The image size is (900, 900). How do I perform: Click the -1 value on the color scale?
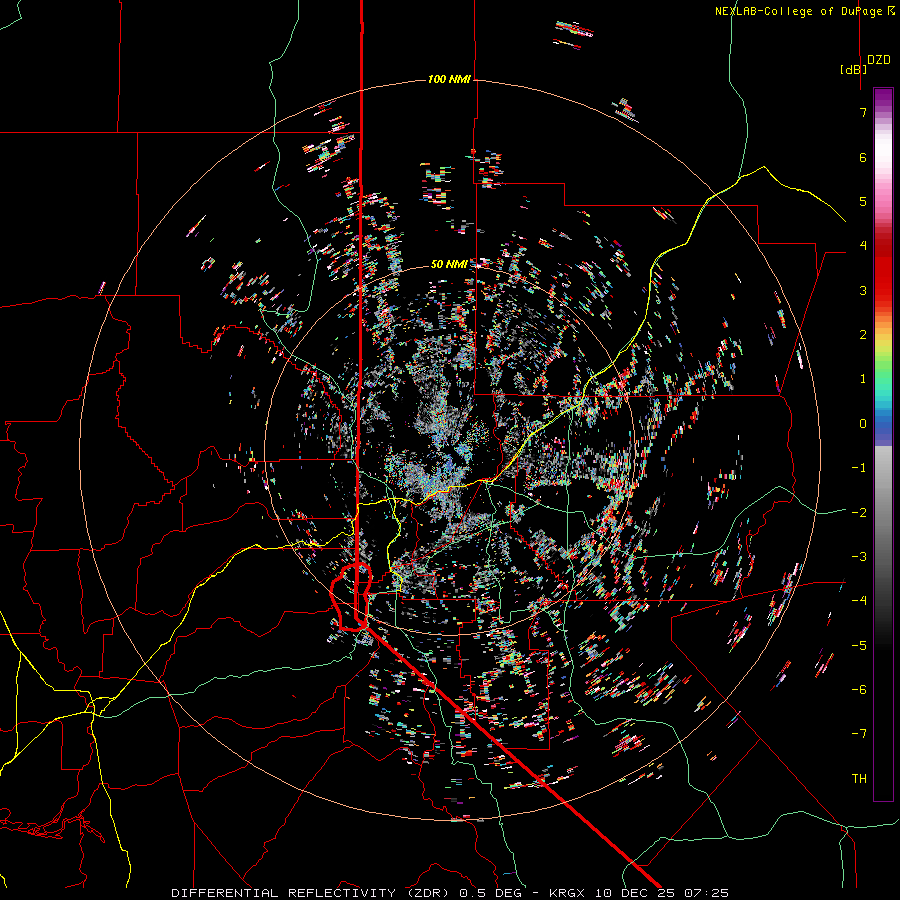[x=859, y=468]
